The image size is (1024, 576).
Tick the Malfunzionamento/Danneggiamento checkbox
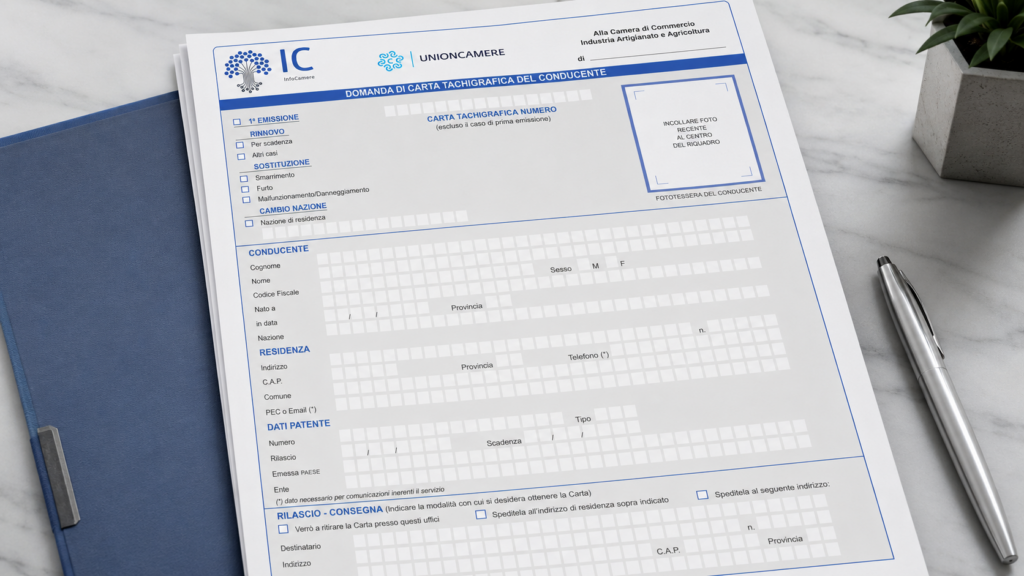[x=246, y=199]
